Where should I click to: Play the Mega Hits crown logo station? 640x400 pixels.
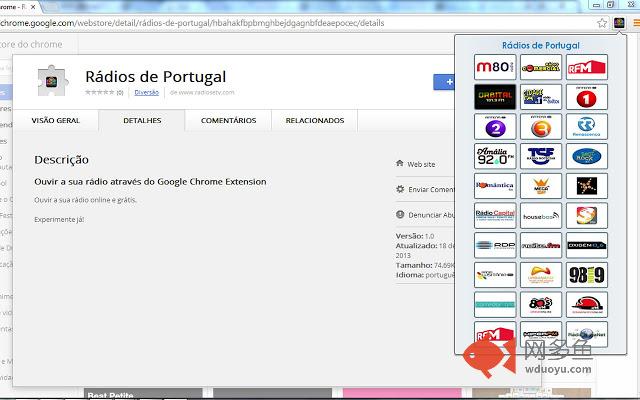click(541, 186)
